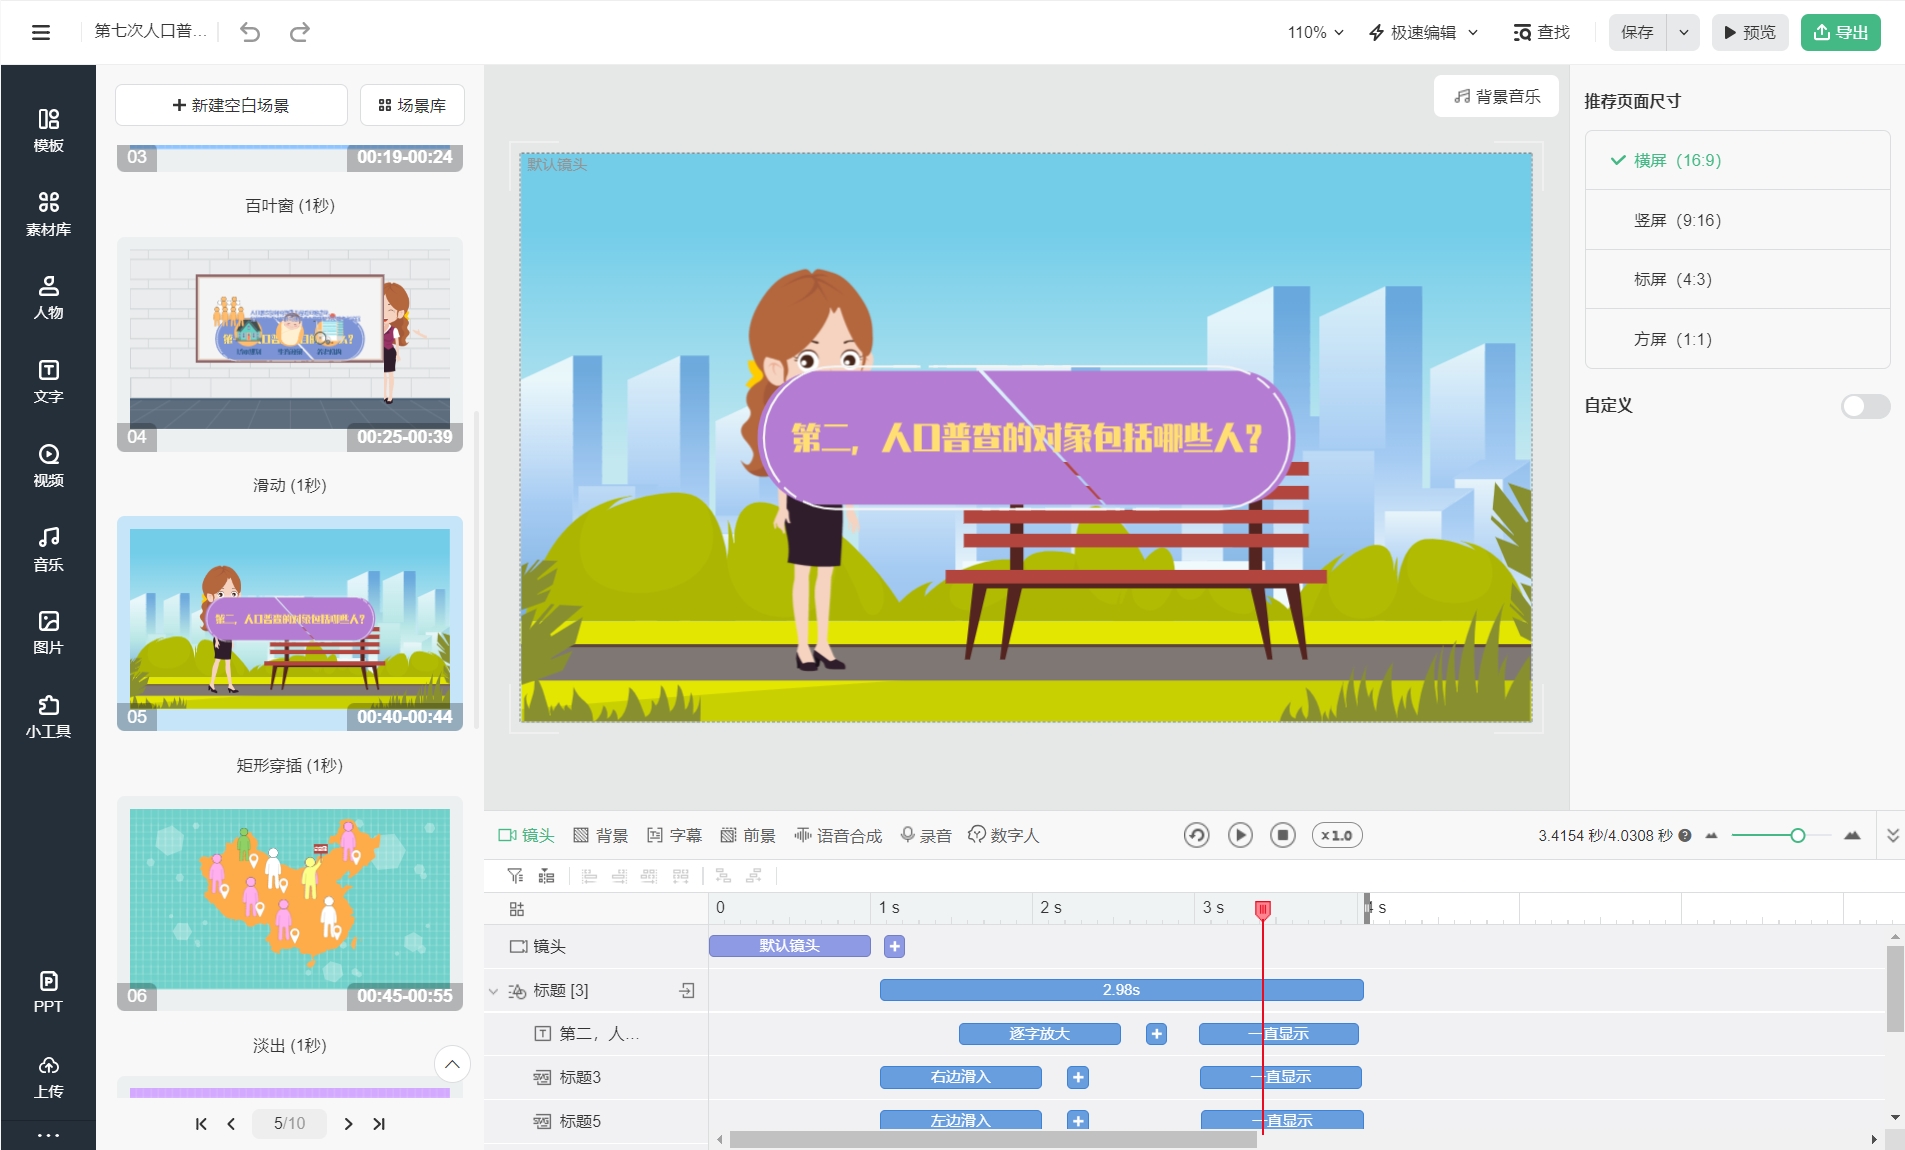Click the 预览 preview button

point(1750,32)
